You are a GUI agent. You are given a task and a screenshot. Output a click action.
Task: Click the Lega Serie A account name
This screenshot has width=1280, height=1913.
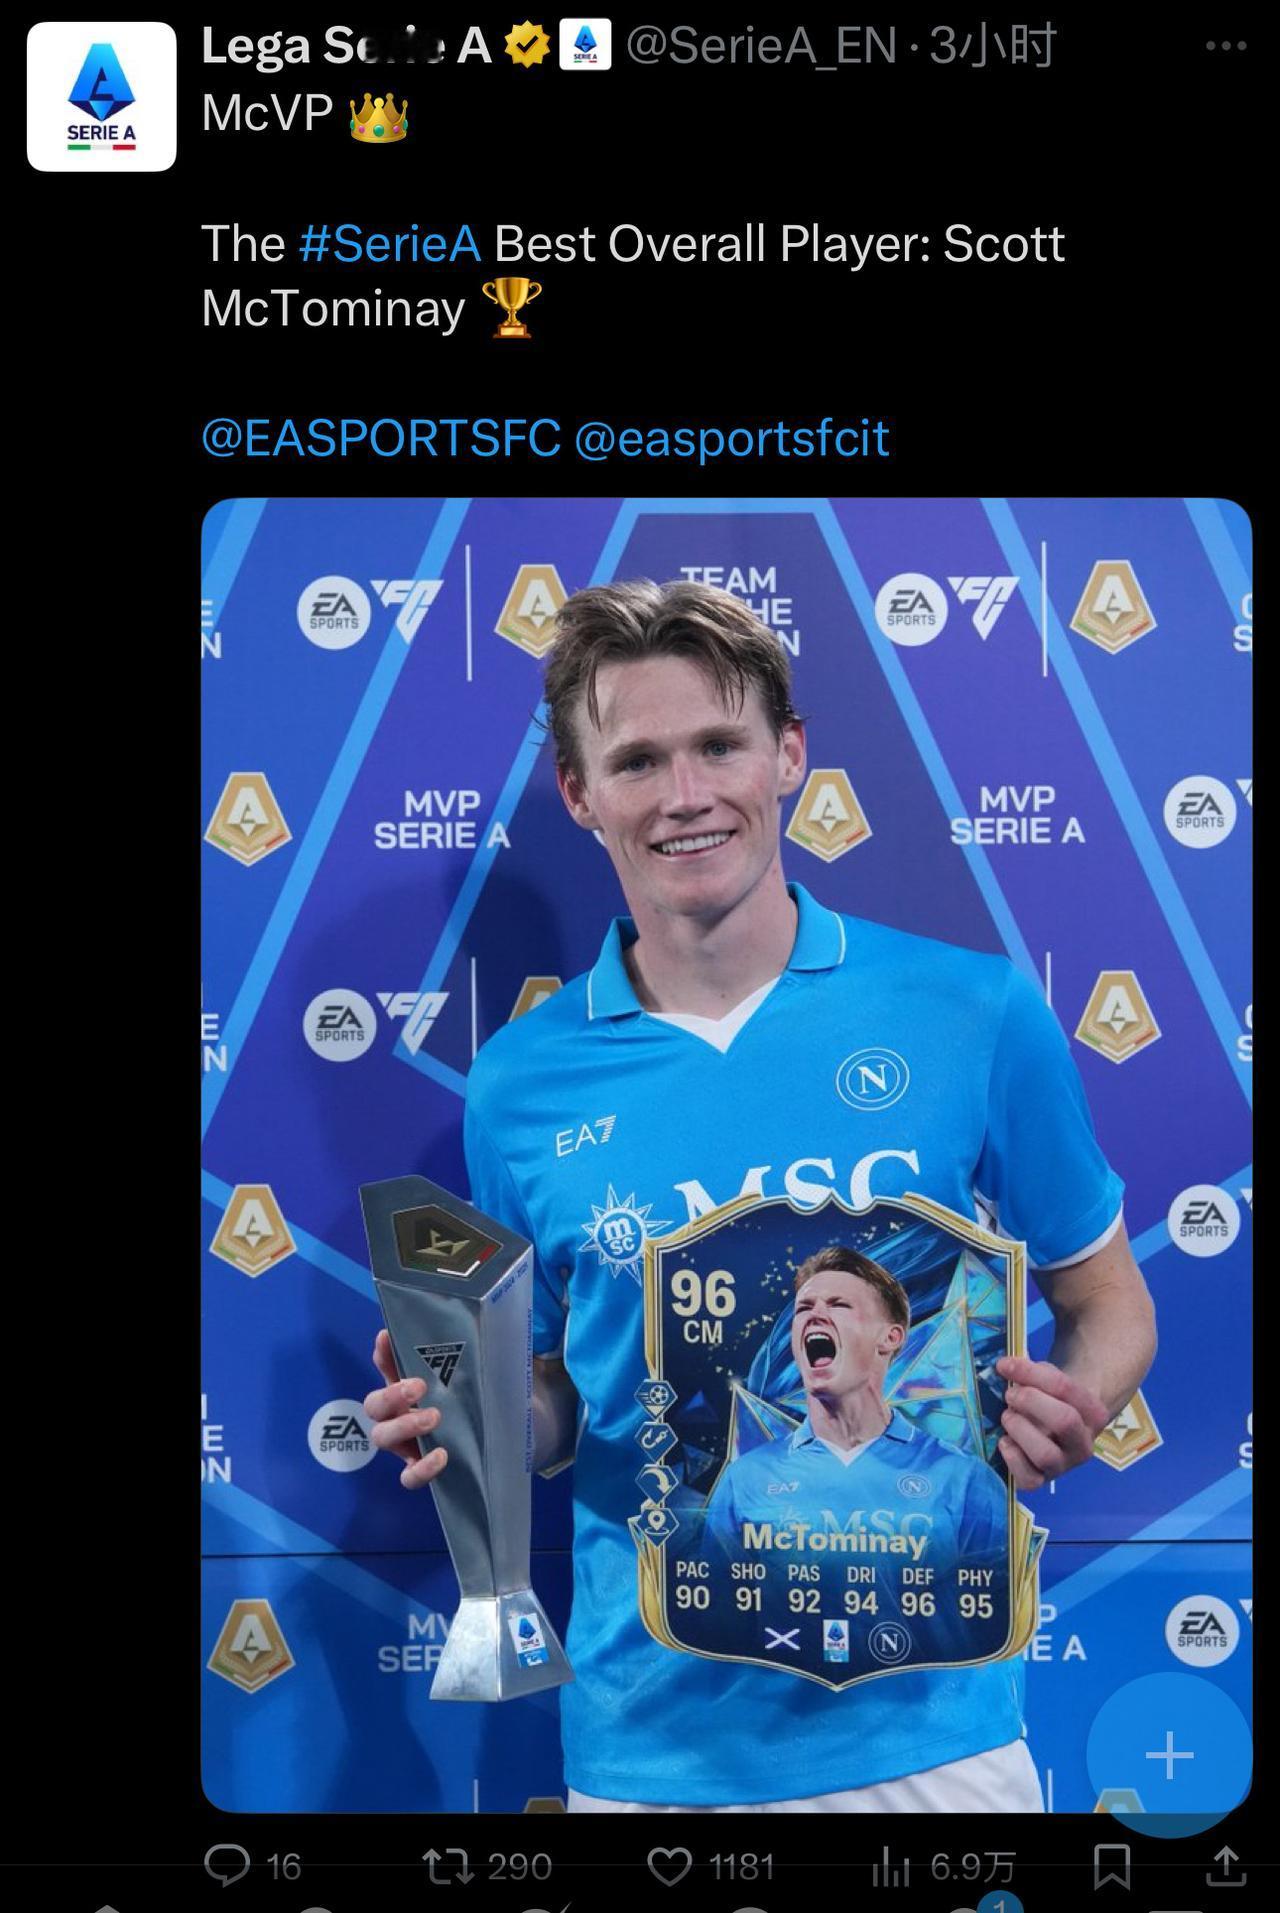click(x=346, y=46)
